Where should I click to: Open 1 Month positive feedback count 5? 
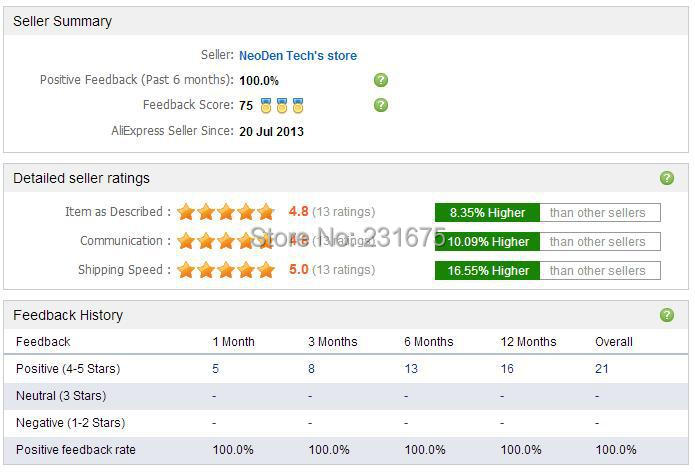pyautogui.click(x=216, y=369)
